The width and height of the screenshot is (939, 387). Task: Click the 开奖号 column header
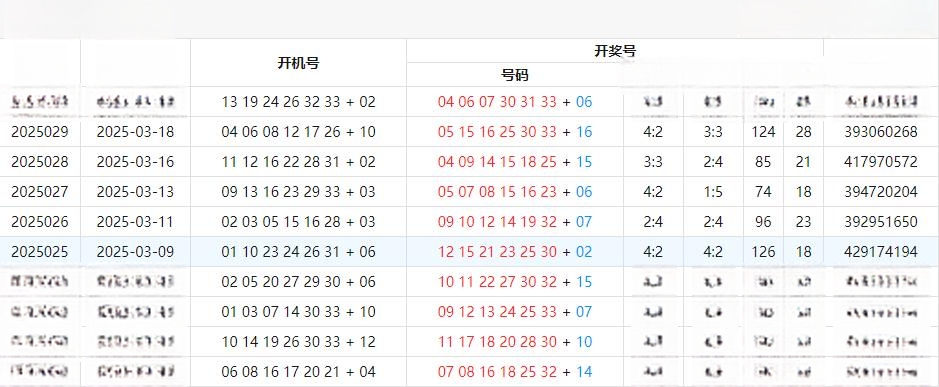point(615,51)
